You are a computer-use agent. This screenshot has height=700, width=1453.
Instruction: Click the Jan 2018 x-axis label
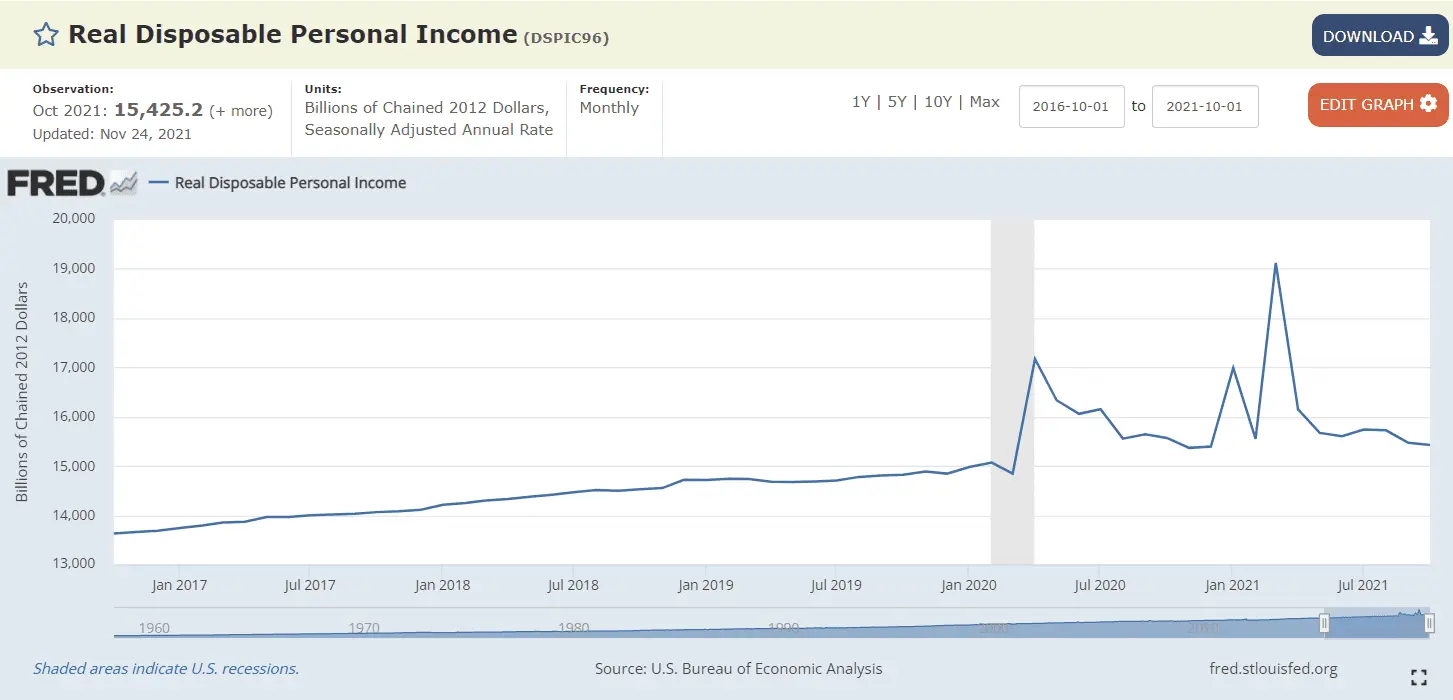[442, 585]
